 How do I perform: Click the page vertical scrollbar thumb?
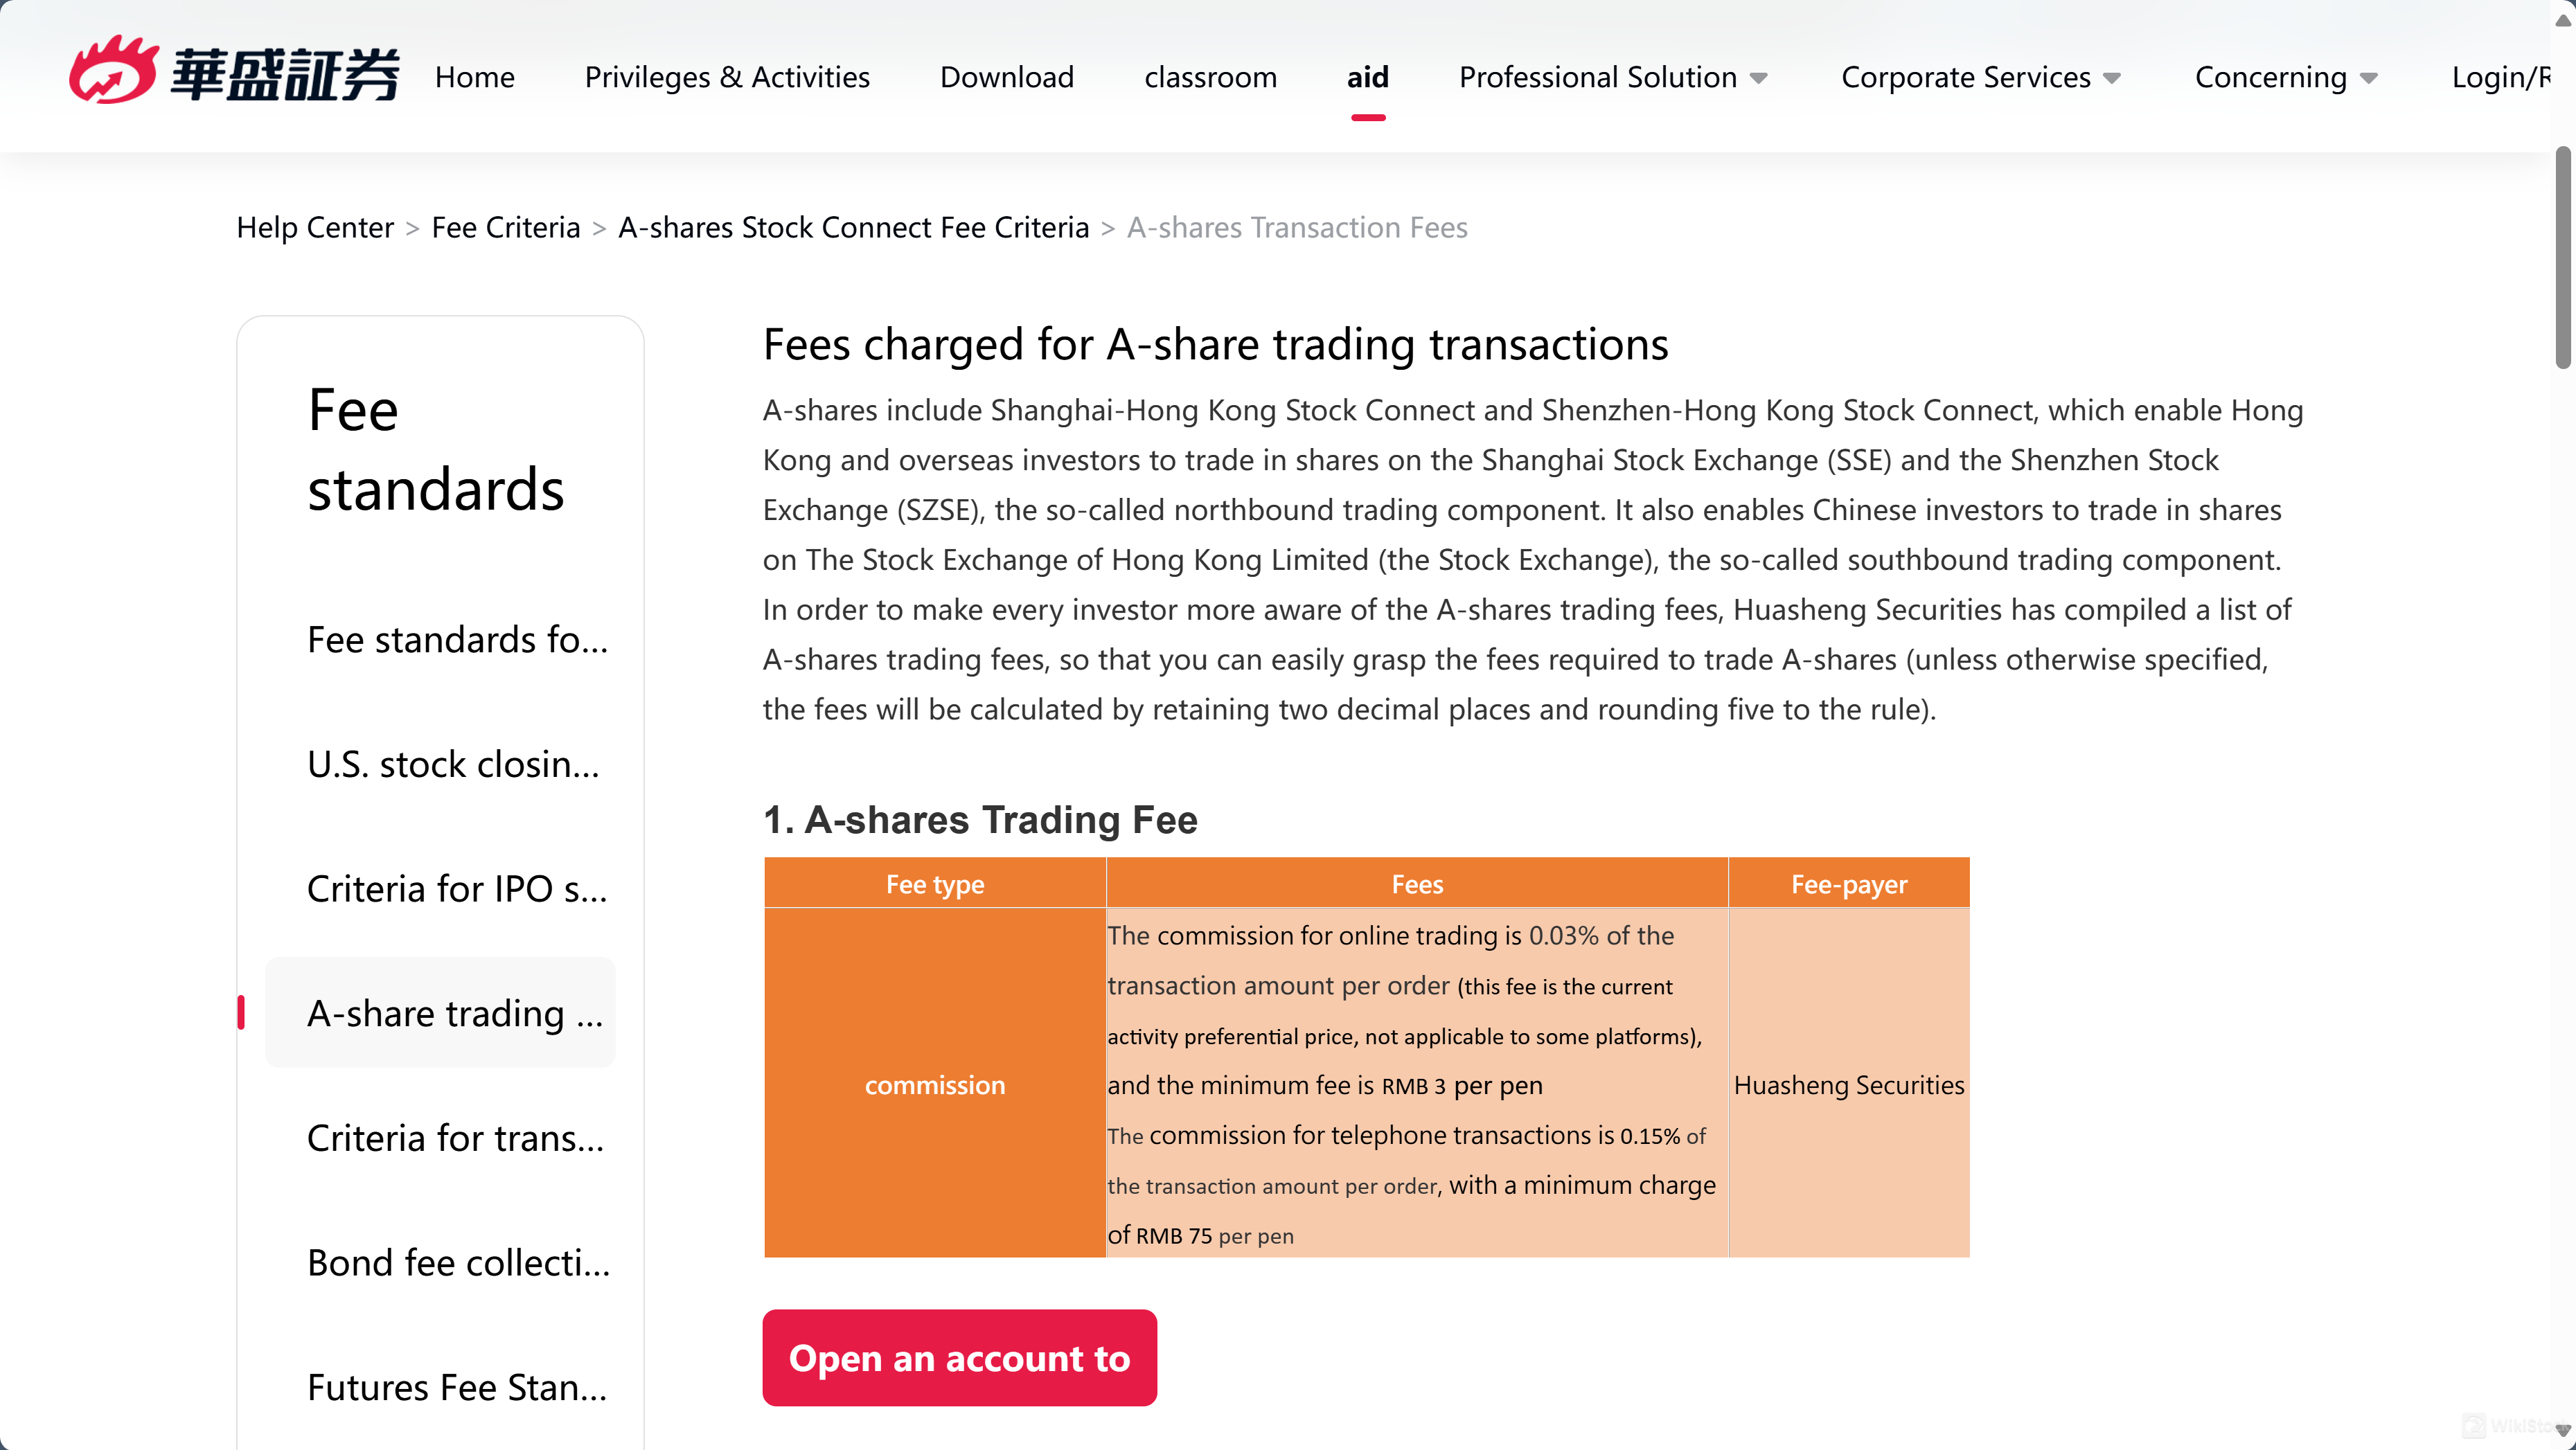[x=2563, y=258]
